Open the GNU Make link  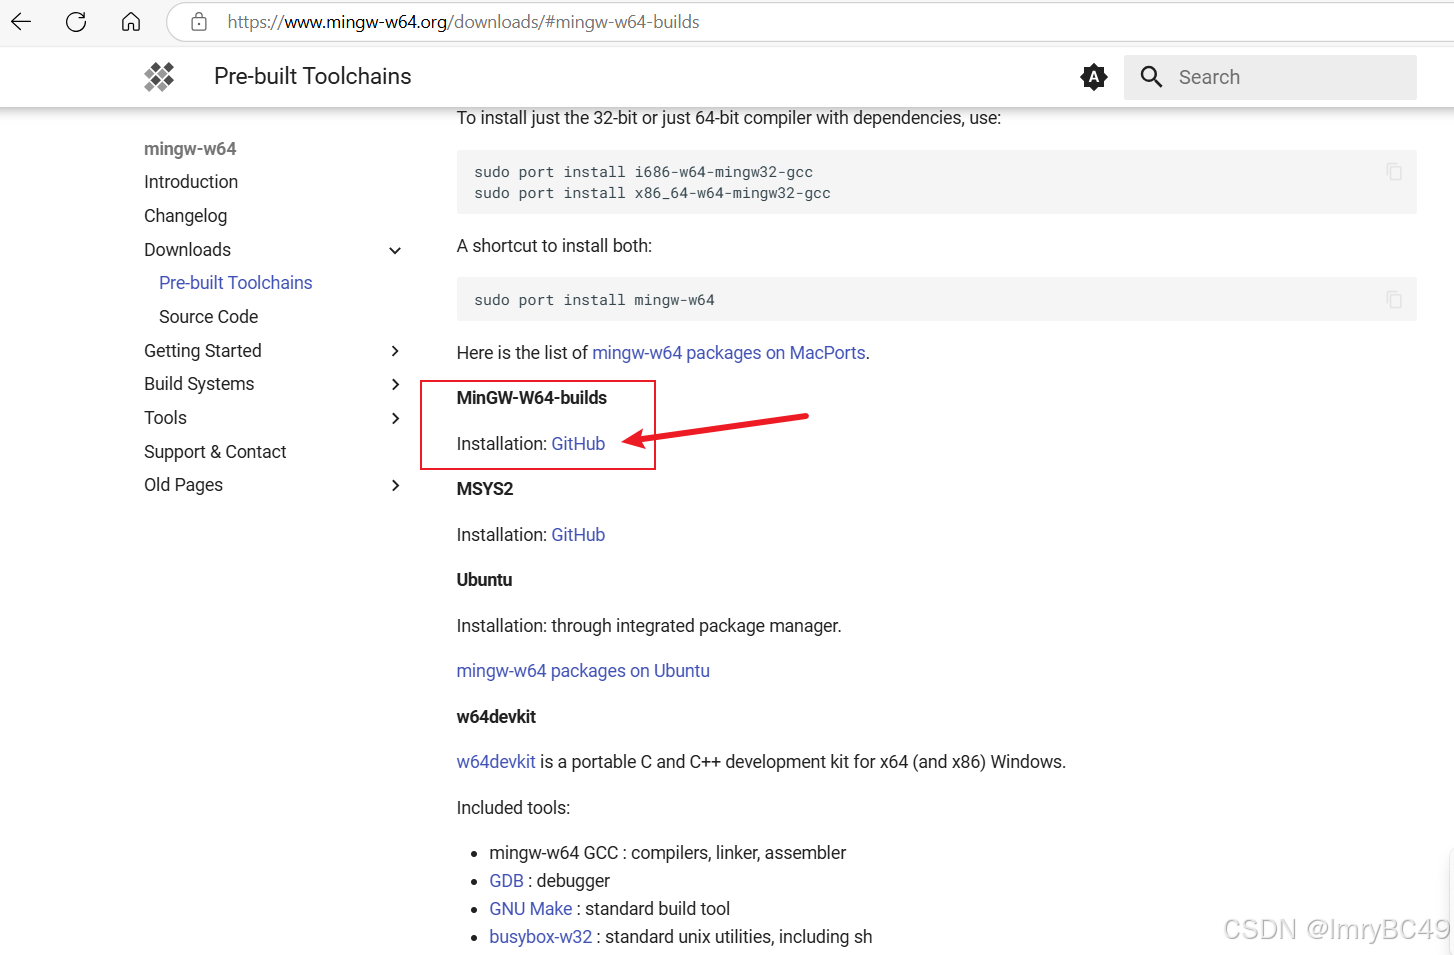click(530, 909)
